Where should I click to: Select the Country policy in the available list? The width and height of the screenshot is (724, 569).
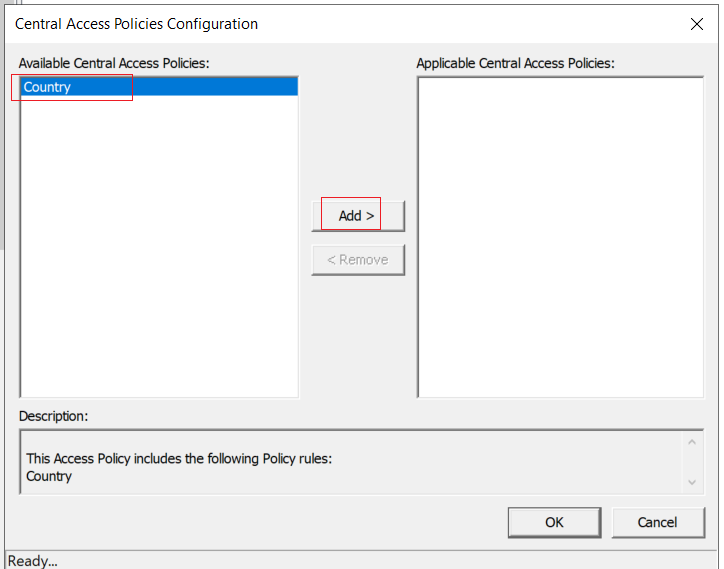coord(159,87)
